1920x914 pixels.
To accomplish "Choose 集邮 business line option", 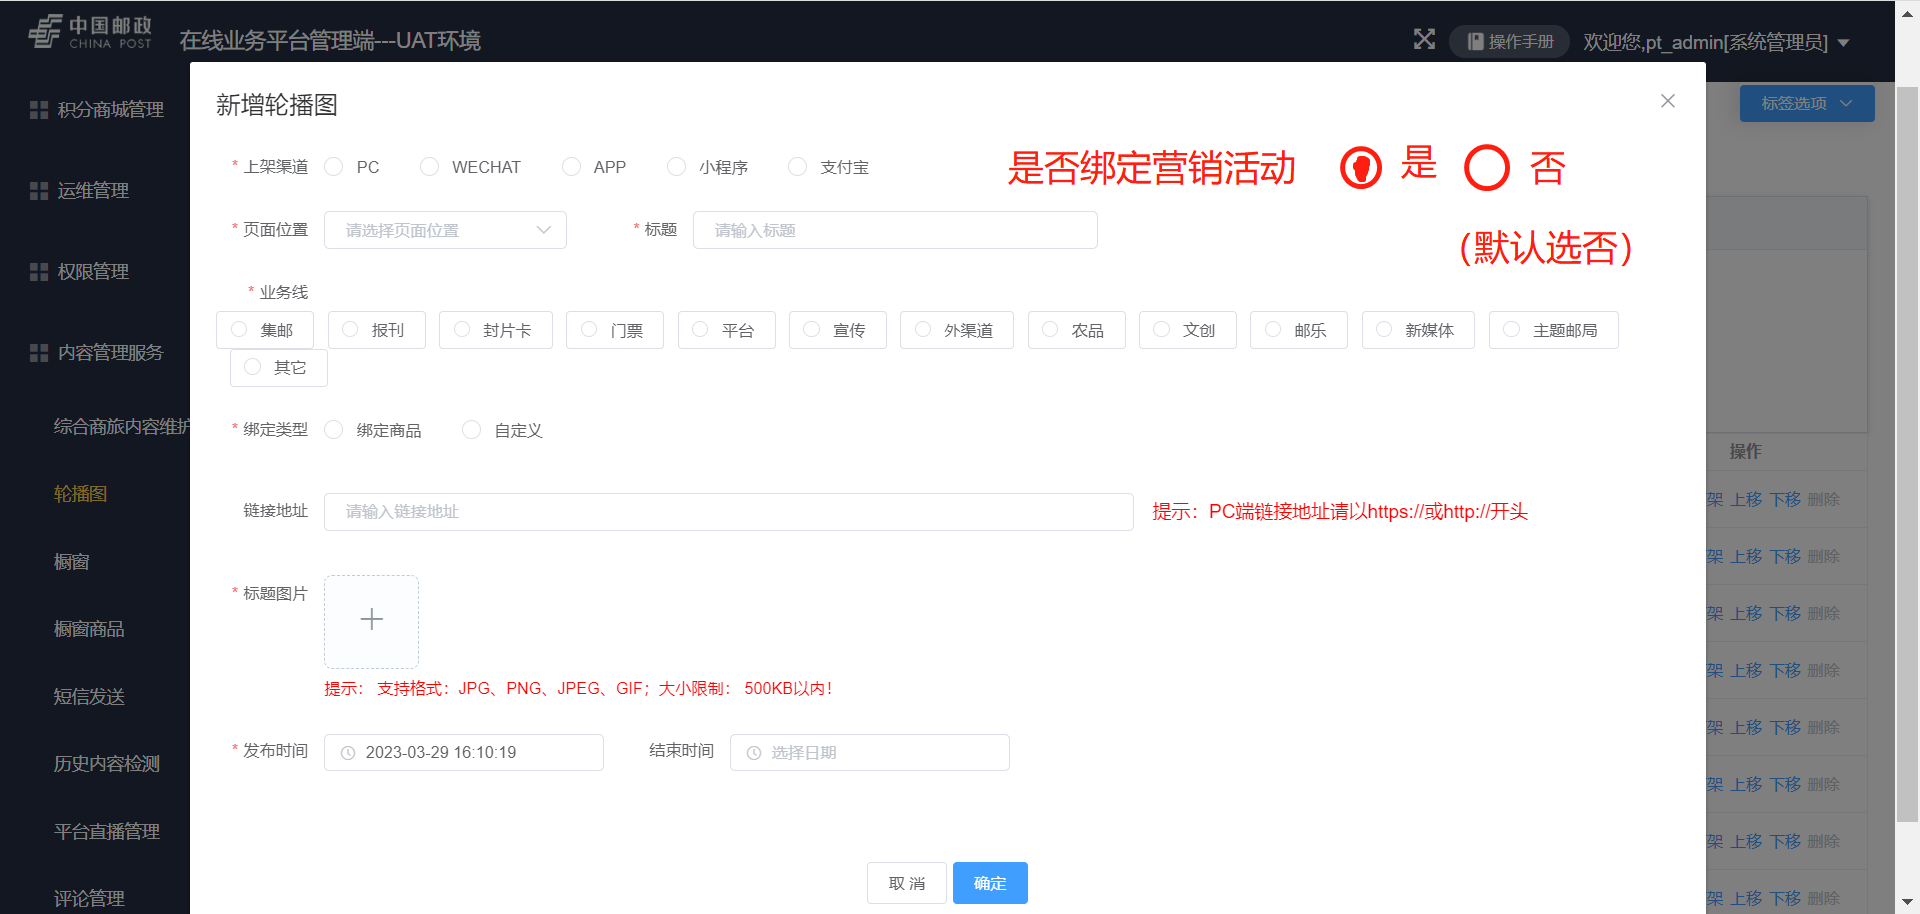I will (x=265, y=330).
